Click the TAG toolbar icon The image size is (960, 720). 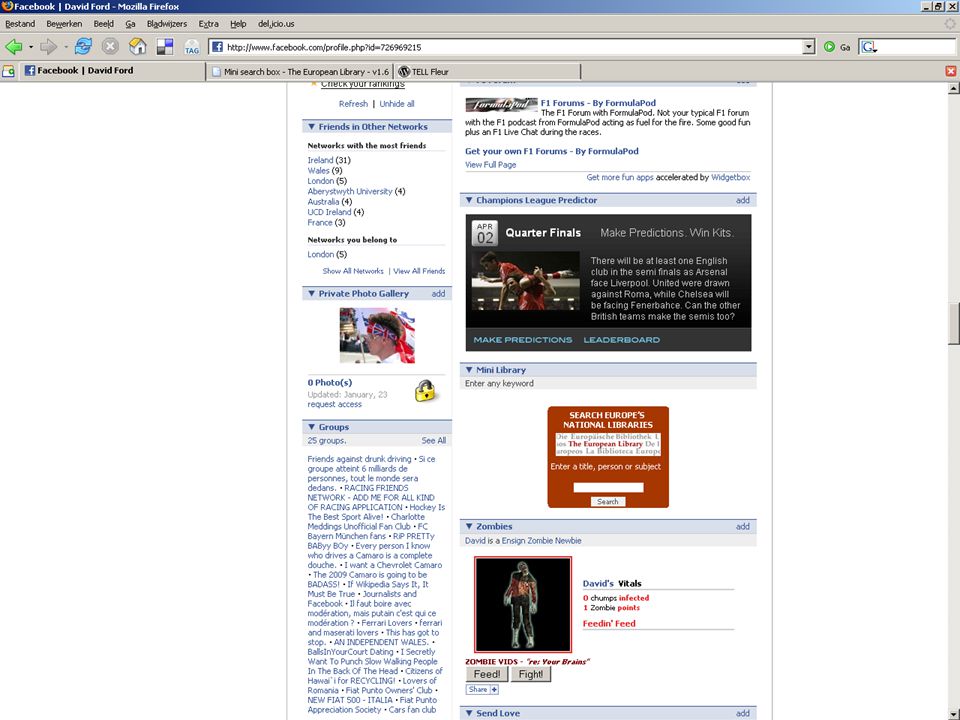click(192, 47)
